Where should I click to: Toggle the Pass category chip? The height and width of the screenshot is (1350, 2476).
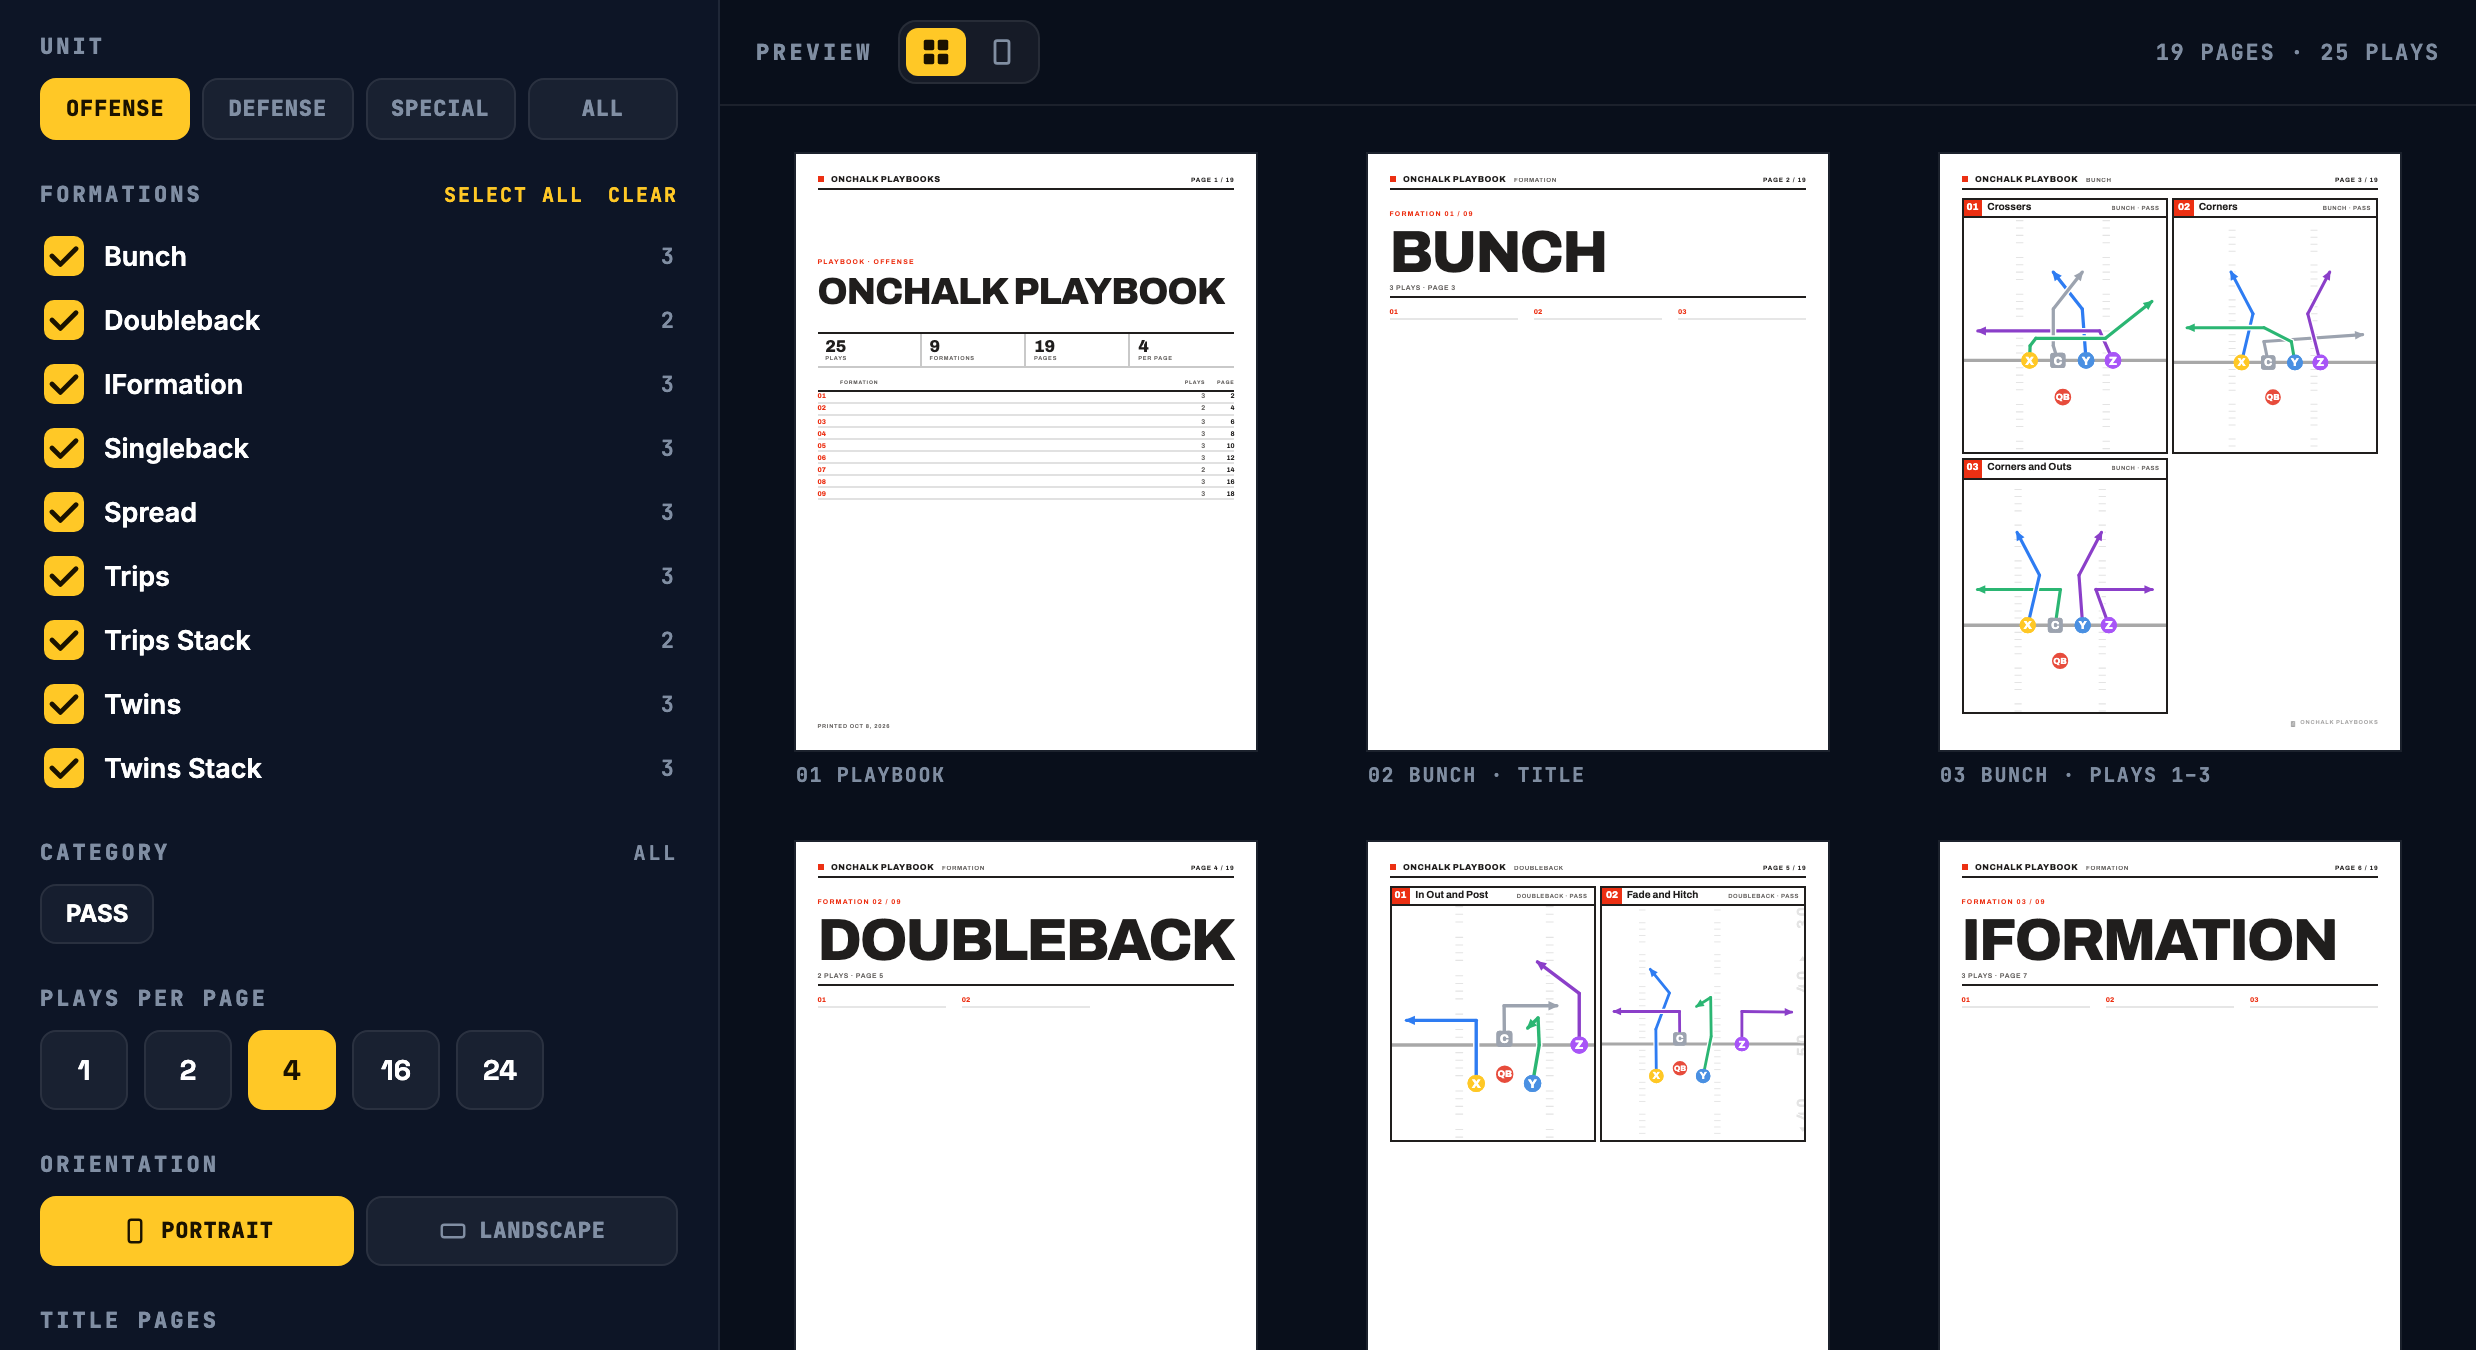97,914
